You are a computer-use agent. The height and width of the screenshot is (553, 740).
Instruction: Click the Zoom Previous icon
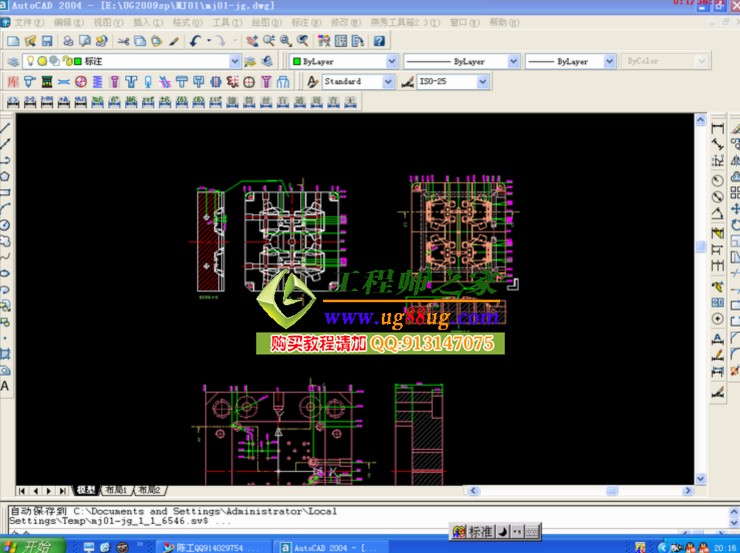303,41
